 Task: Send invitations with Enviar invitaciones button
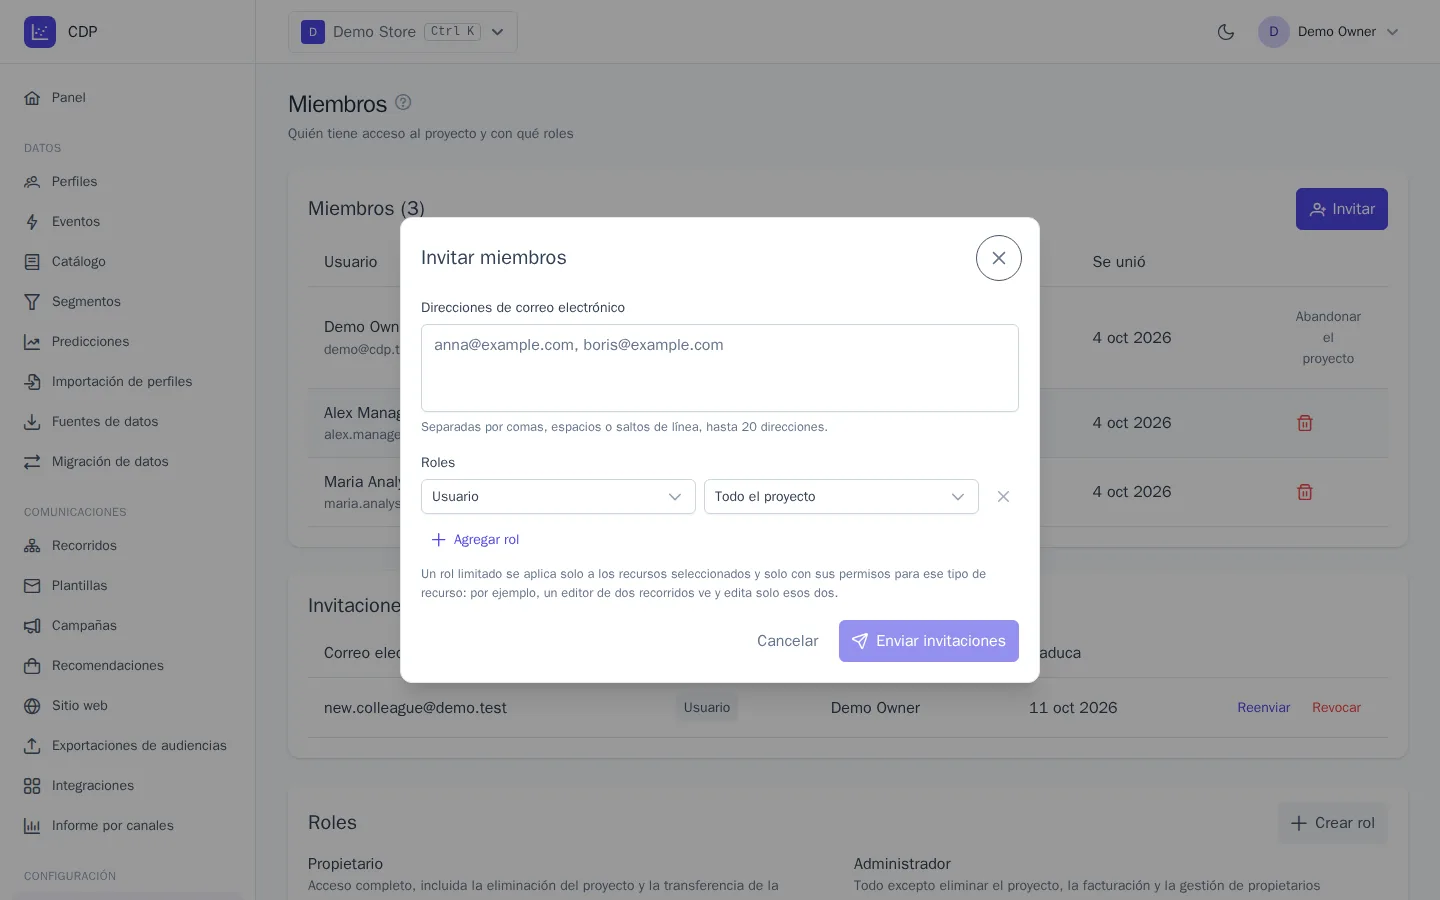coord(929,641)
